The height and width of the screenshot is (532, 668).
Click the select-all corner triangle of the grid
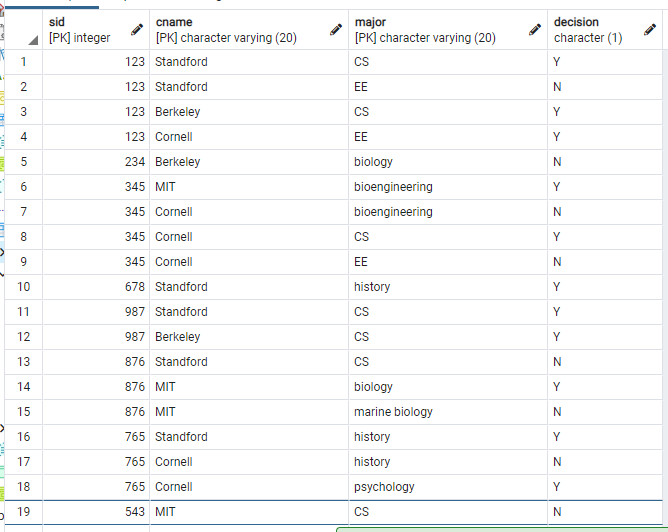(33, 40)
